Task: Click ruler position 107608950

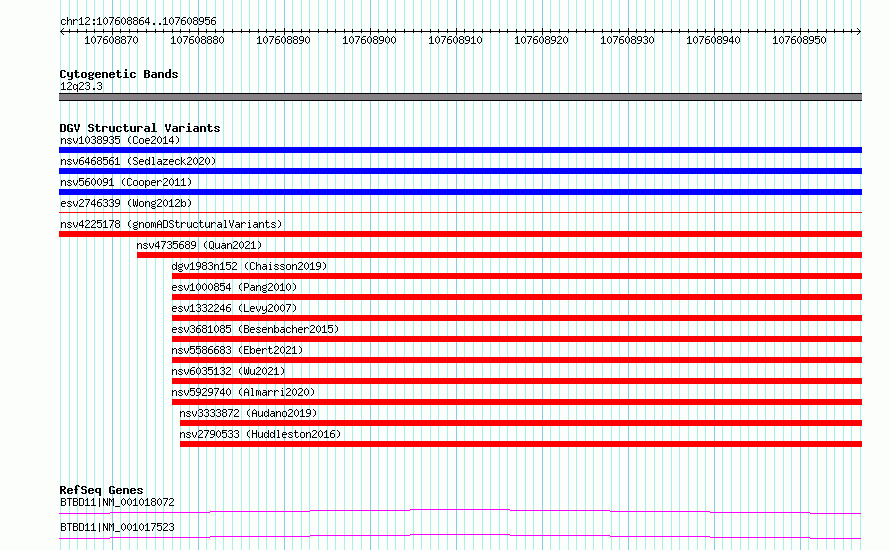Action: point(799,40)
